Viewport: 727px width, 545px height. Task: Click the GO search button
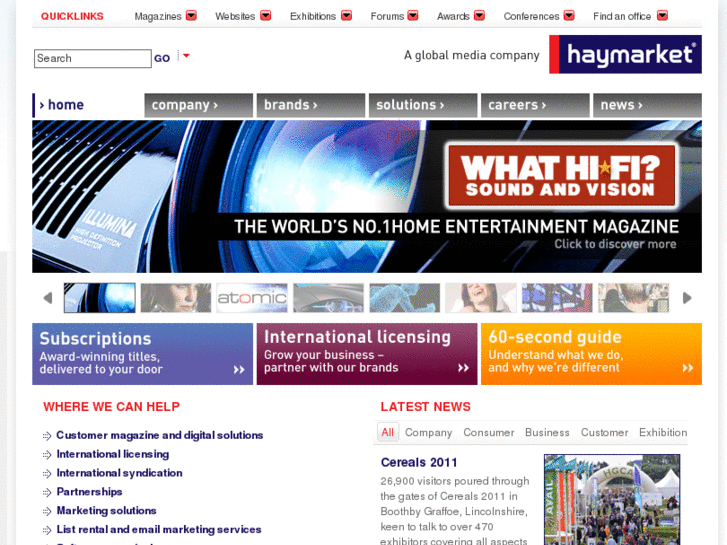(x=162, y=58)
